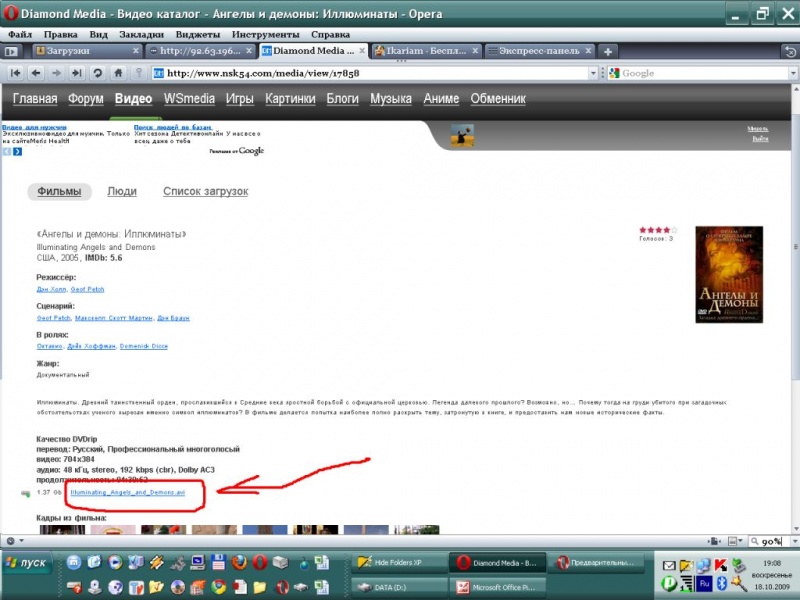
Task: Open the Закладки menu
Action: coord(141,34)
